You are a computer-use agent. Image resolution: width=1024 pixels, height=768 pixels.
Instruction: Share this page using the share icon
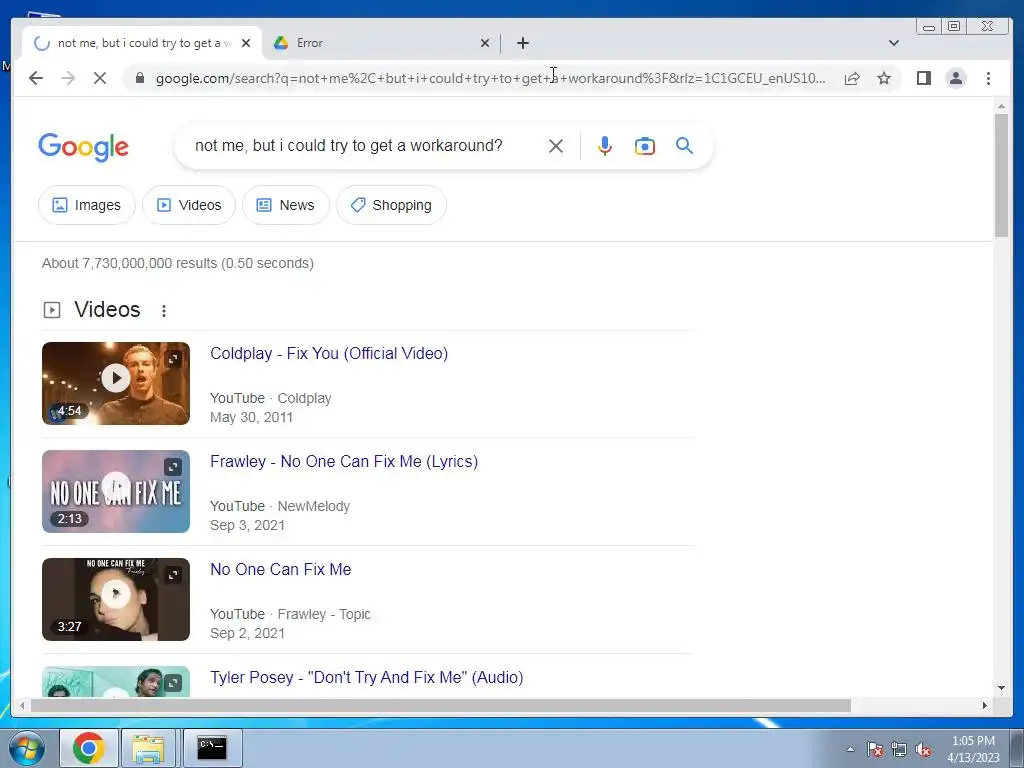point(852,78)
